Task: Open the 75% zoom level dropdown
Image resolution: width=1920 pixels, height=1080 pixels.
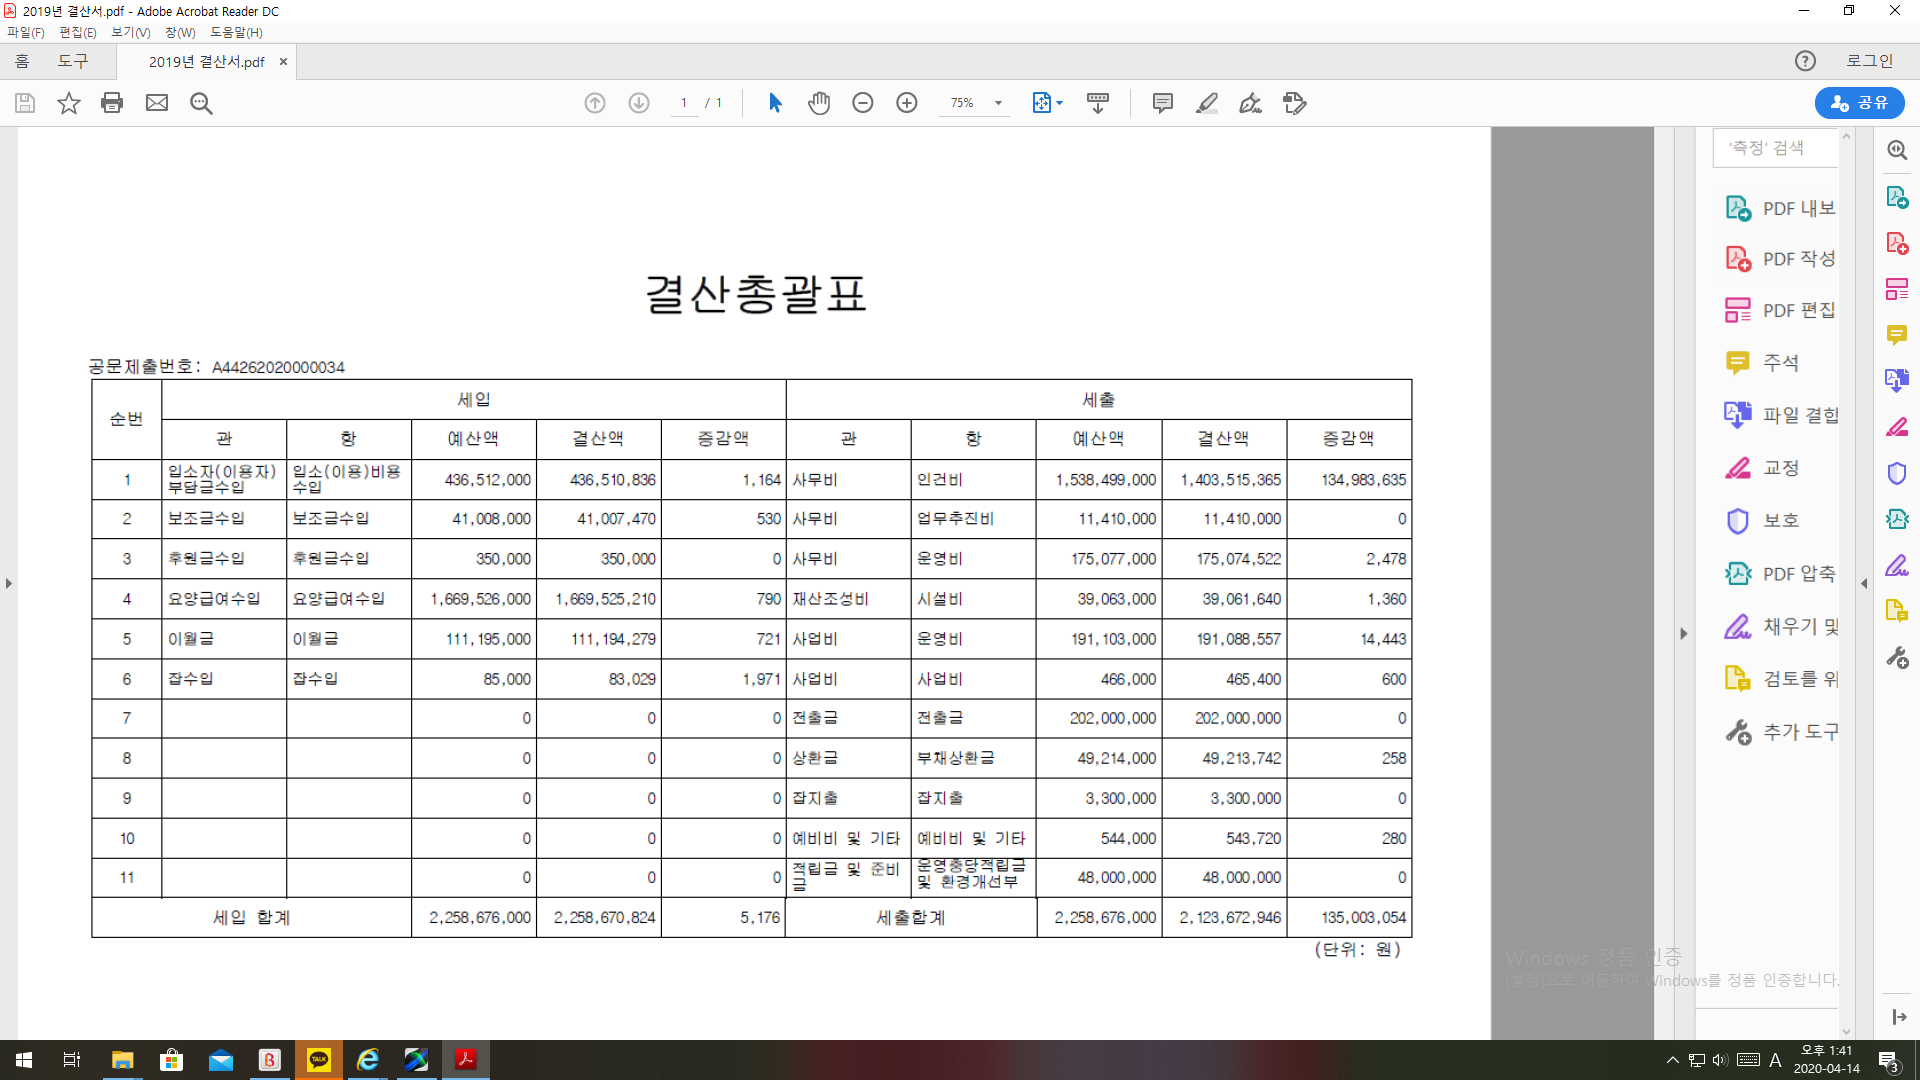Action: [x=998, y=103]
